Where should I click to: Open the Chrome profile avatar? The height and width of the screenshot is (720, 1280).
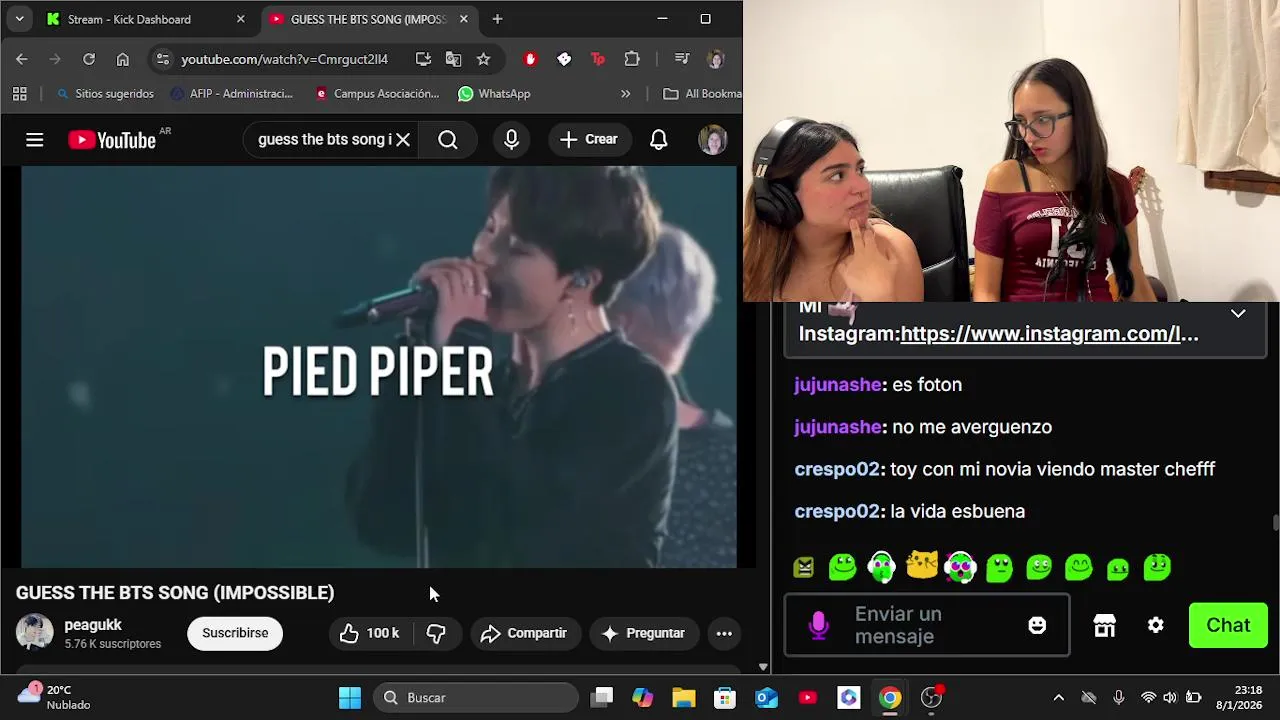tap(715, 59)
